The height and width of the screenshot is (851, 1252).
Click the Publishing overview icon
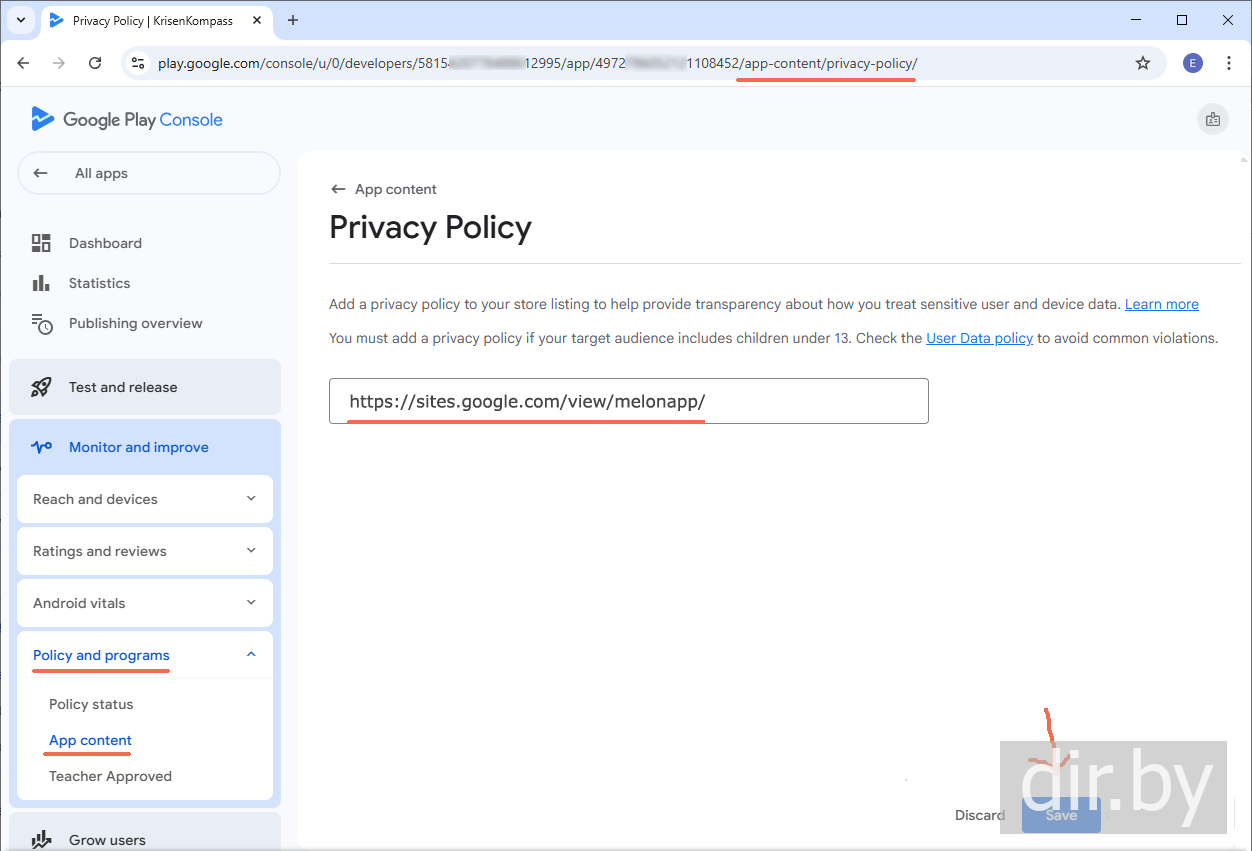coord(41,323)
